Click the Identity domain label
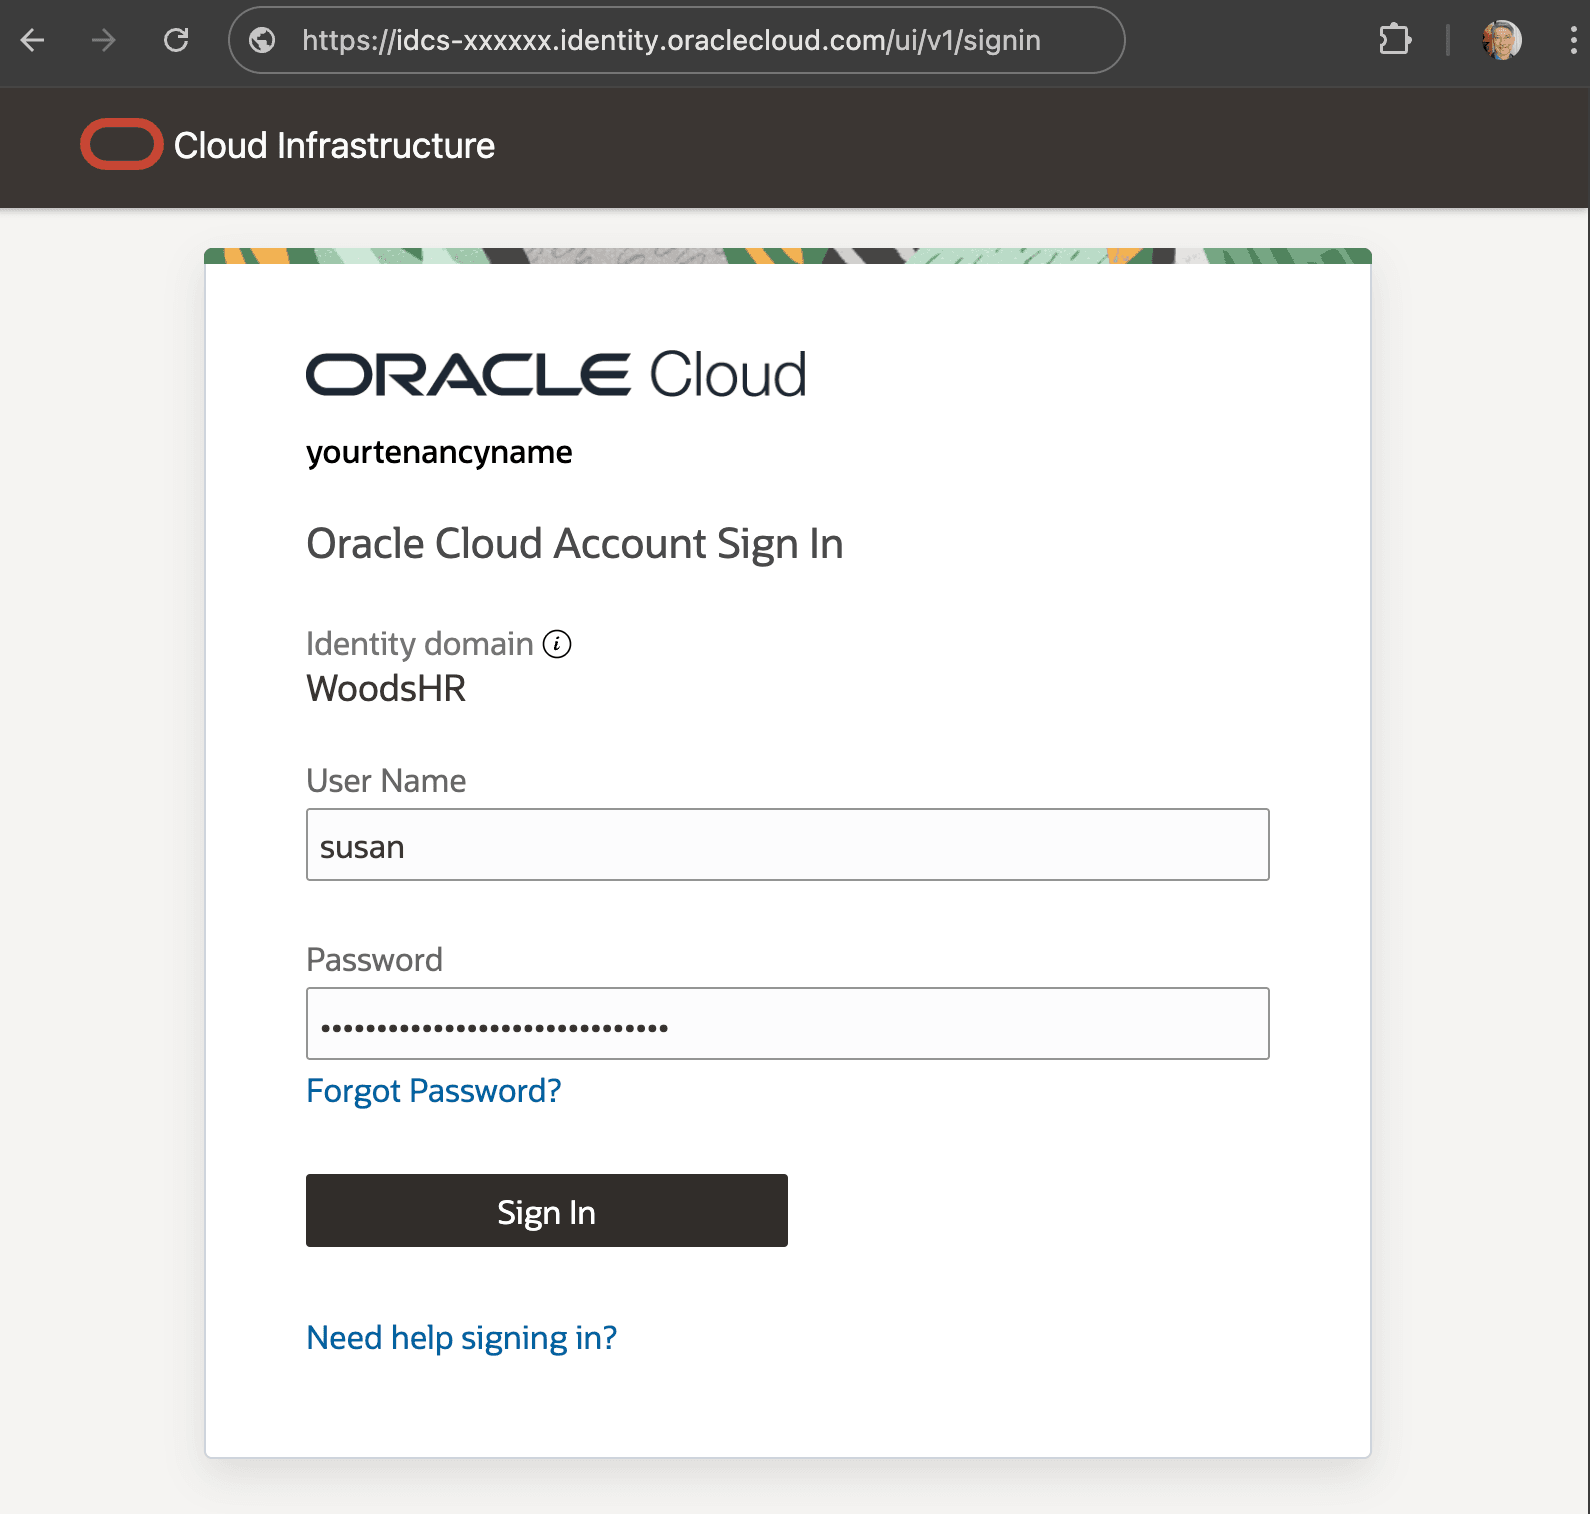 click(x=420, y=644)
